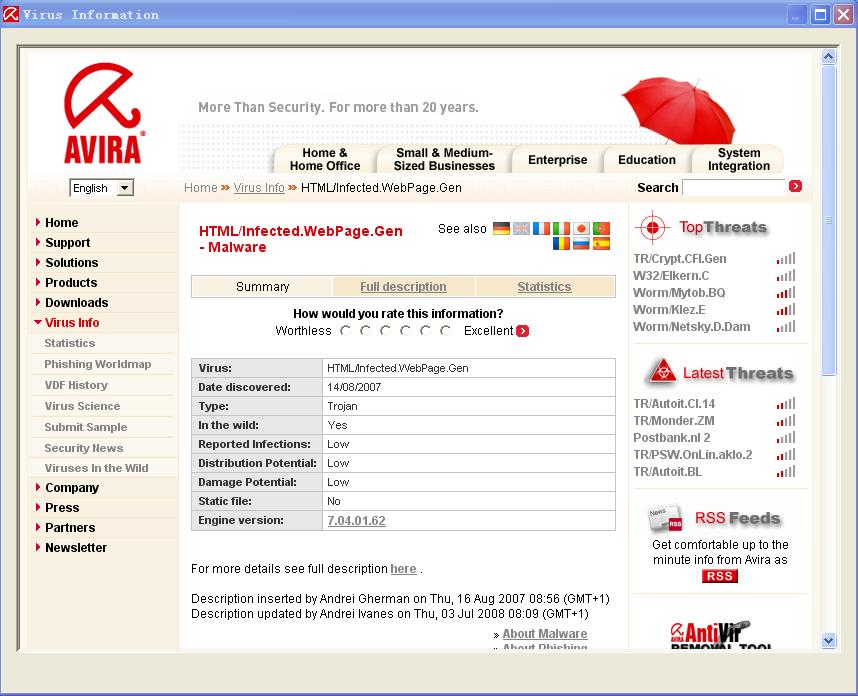
Task: Open the TR/PSW.OnLin.aklo.2 threat link
Action: [693, 455]
